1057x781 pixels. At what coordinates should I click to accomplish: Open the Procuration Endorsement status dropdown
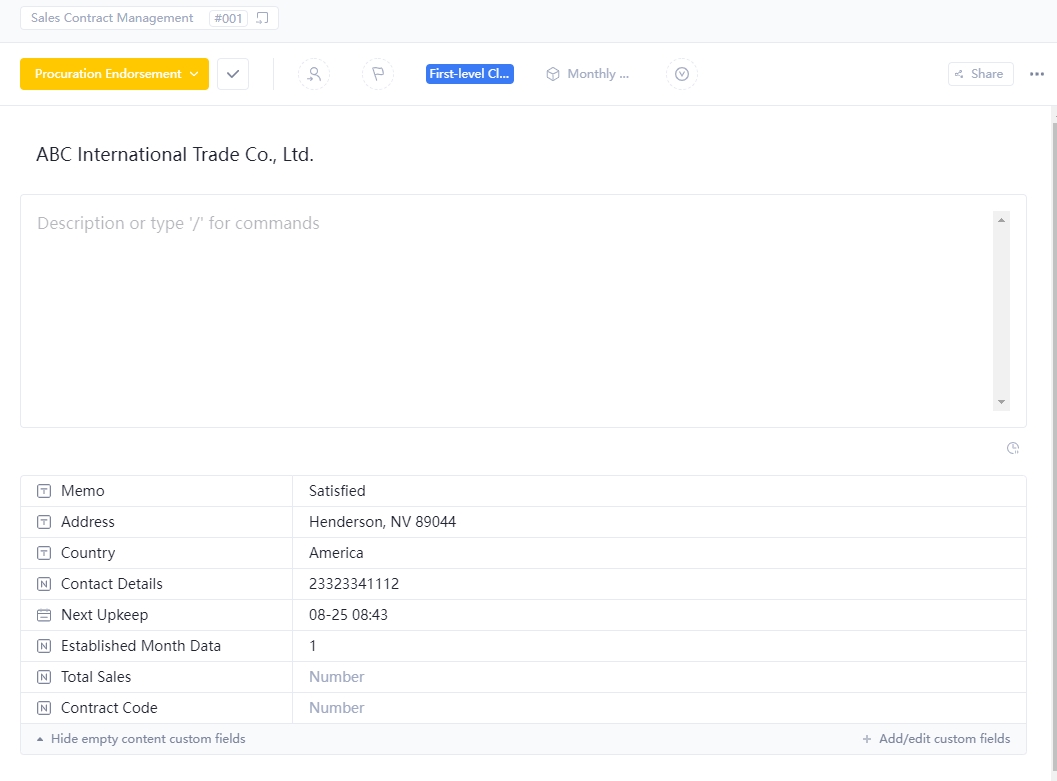pyautogui.click(x=113, y=73)
